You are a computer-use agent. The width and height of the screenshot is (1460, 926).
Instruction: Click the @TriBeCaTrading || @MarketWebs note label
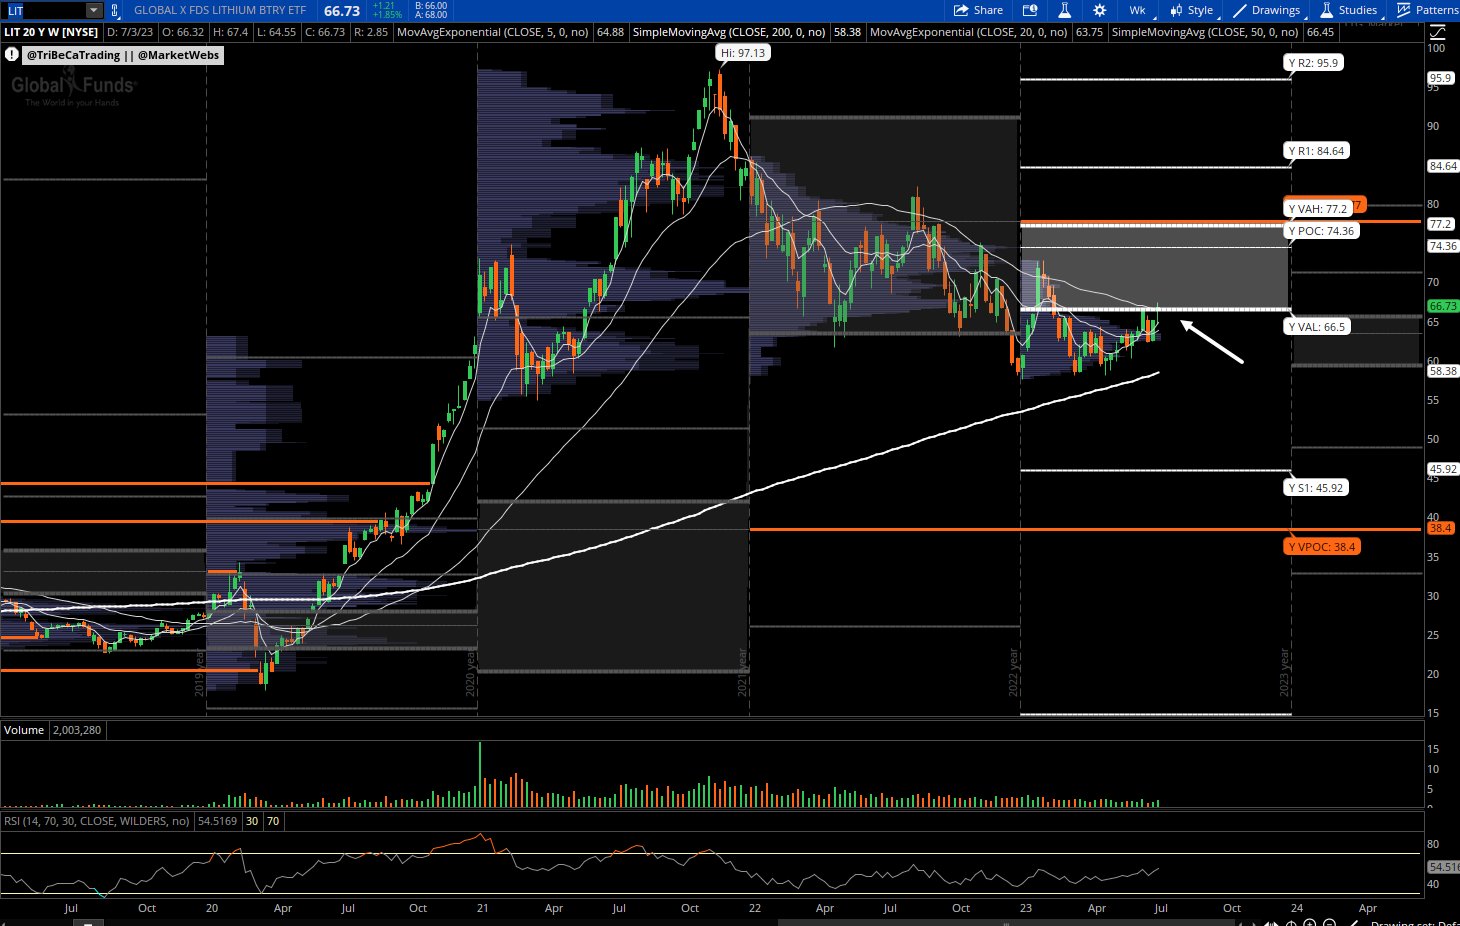click(x=123, y=55)
